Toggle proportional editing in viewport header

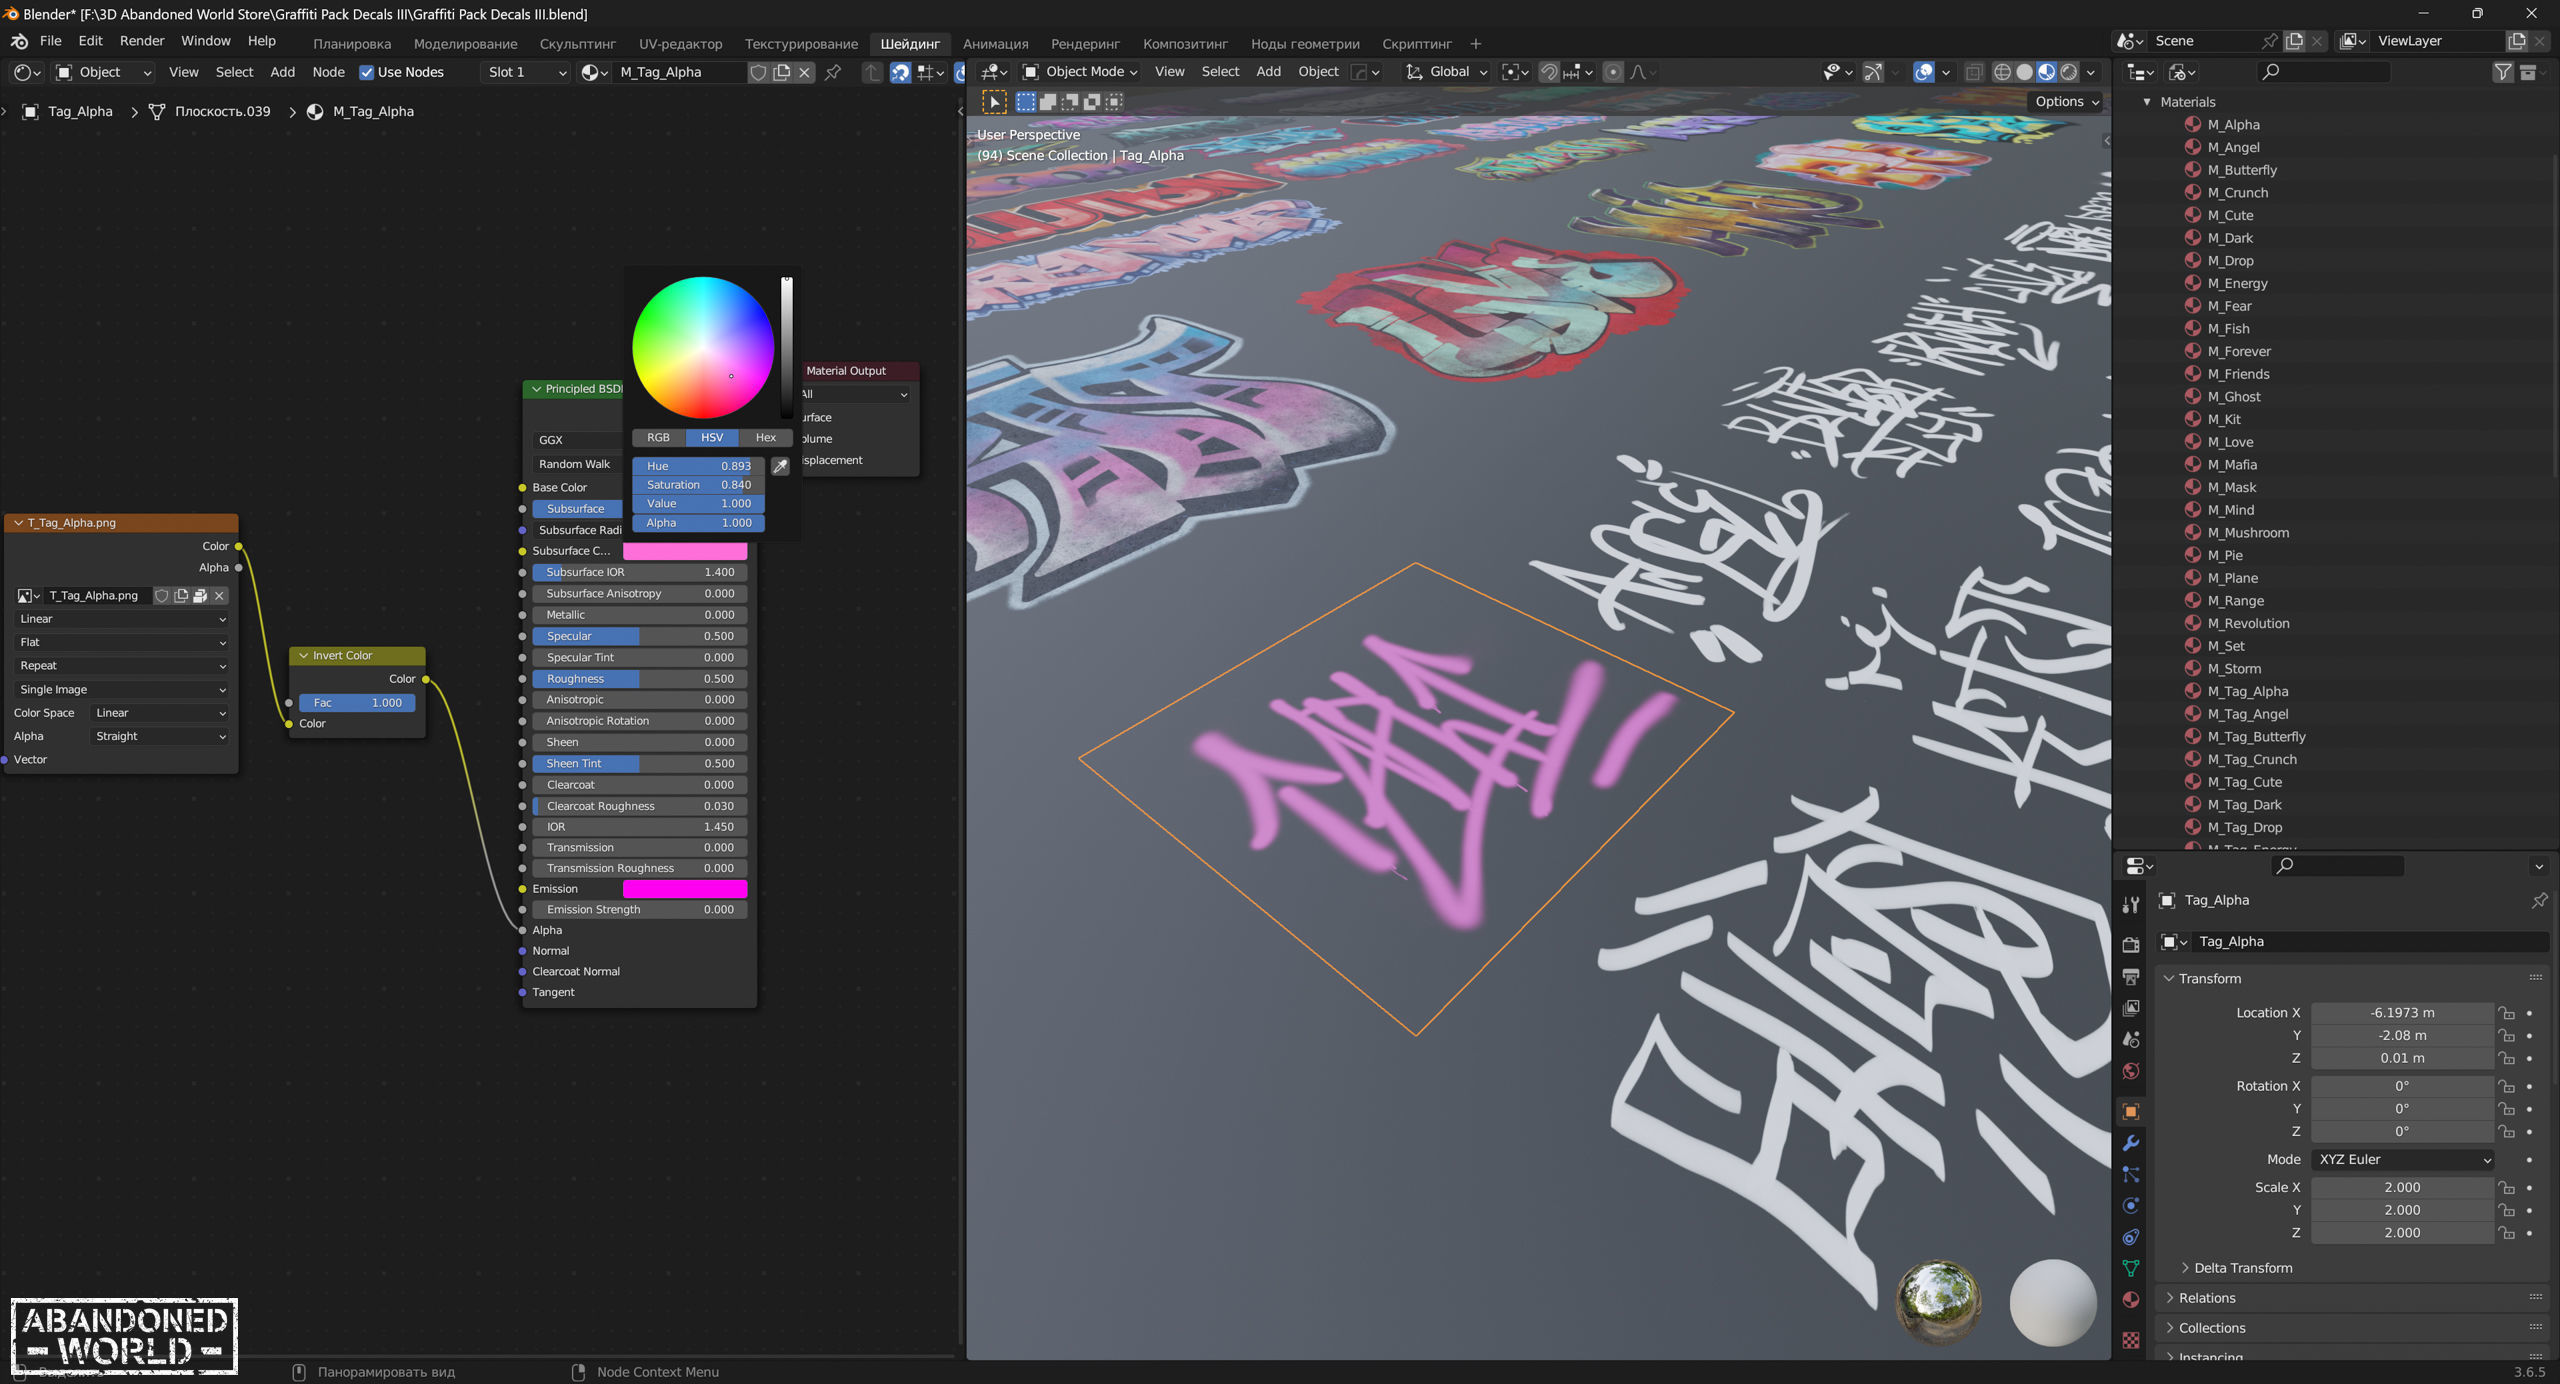(1612, 72)
